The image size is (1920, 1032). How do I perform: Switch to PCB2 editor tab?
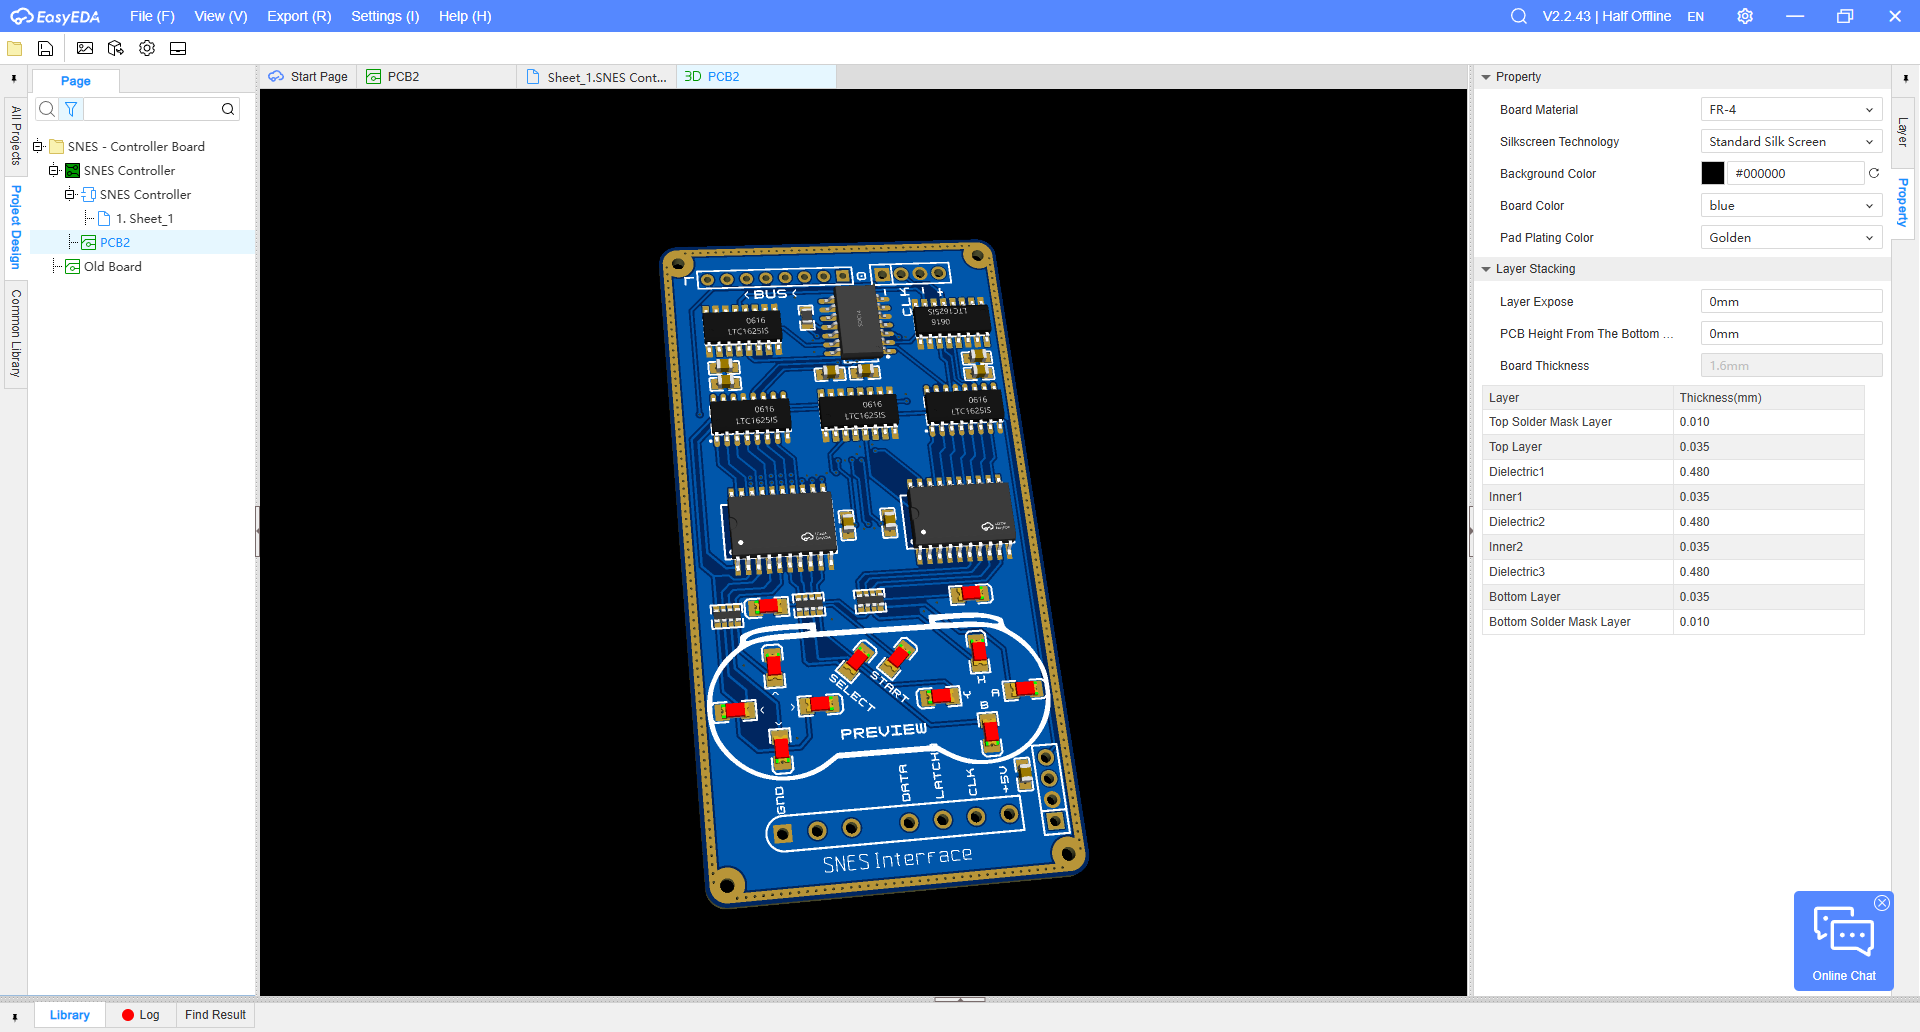437,77
